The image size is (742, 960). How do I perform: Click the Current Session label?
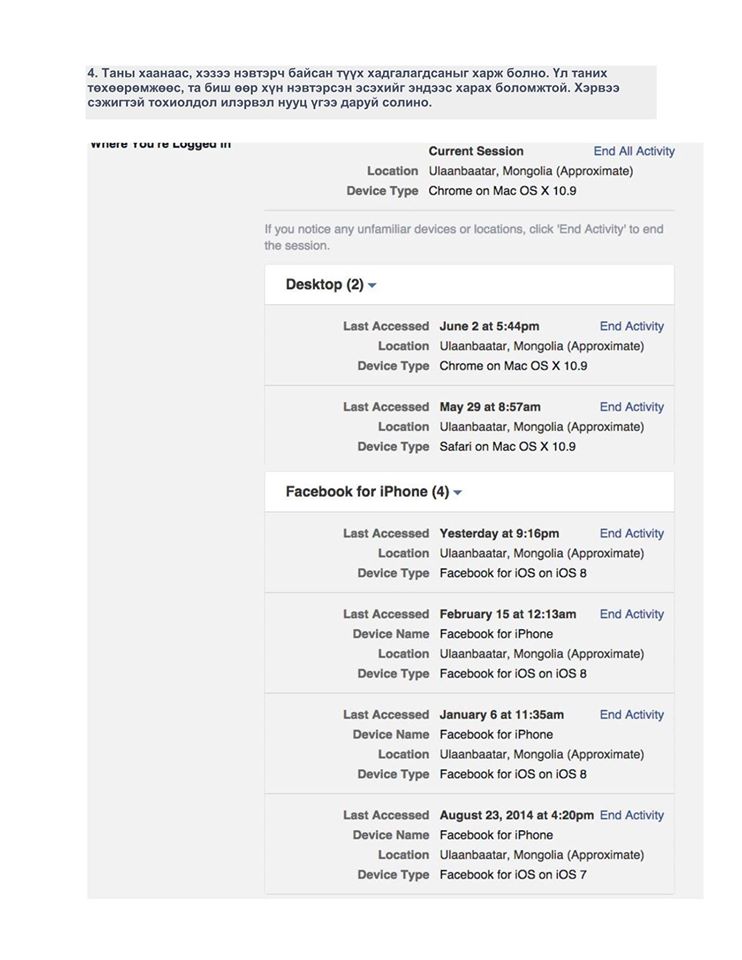476,151
